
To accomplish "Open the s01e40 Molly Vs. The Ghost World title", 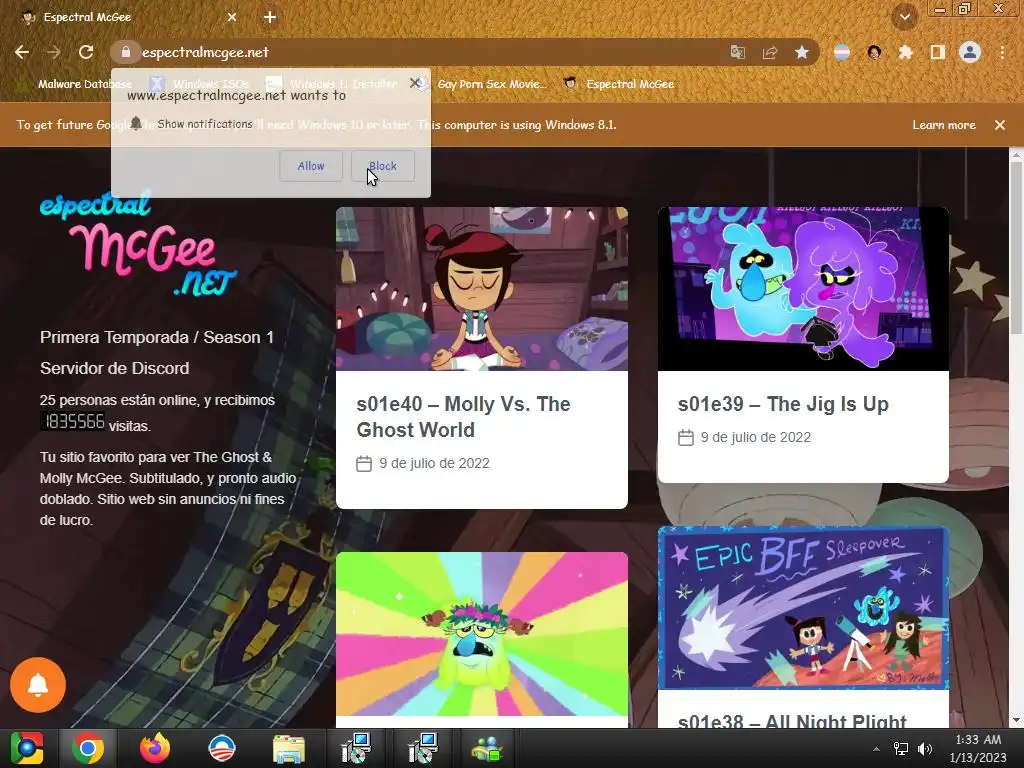I will pyautogui.click(x=463, y=417).
